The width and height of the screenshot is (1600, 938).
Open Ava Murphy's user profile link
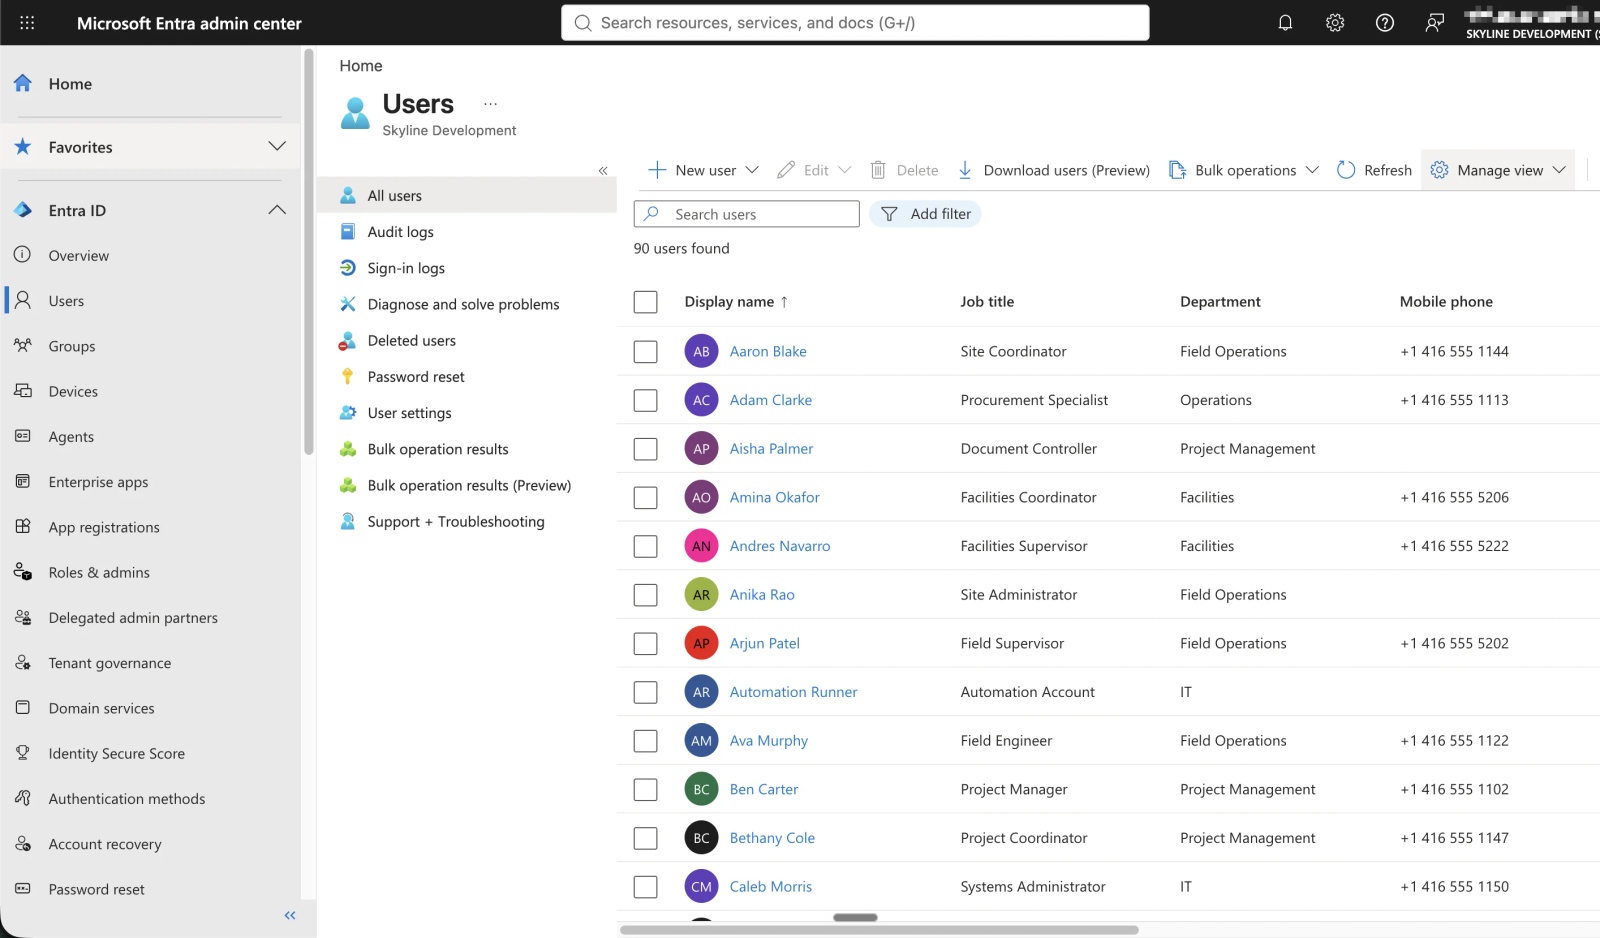click(x=768, y=741)
